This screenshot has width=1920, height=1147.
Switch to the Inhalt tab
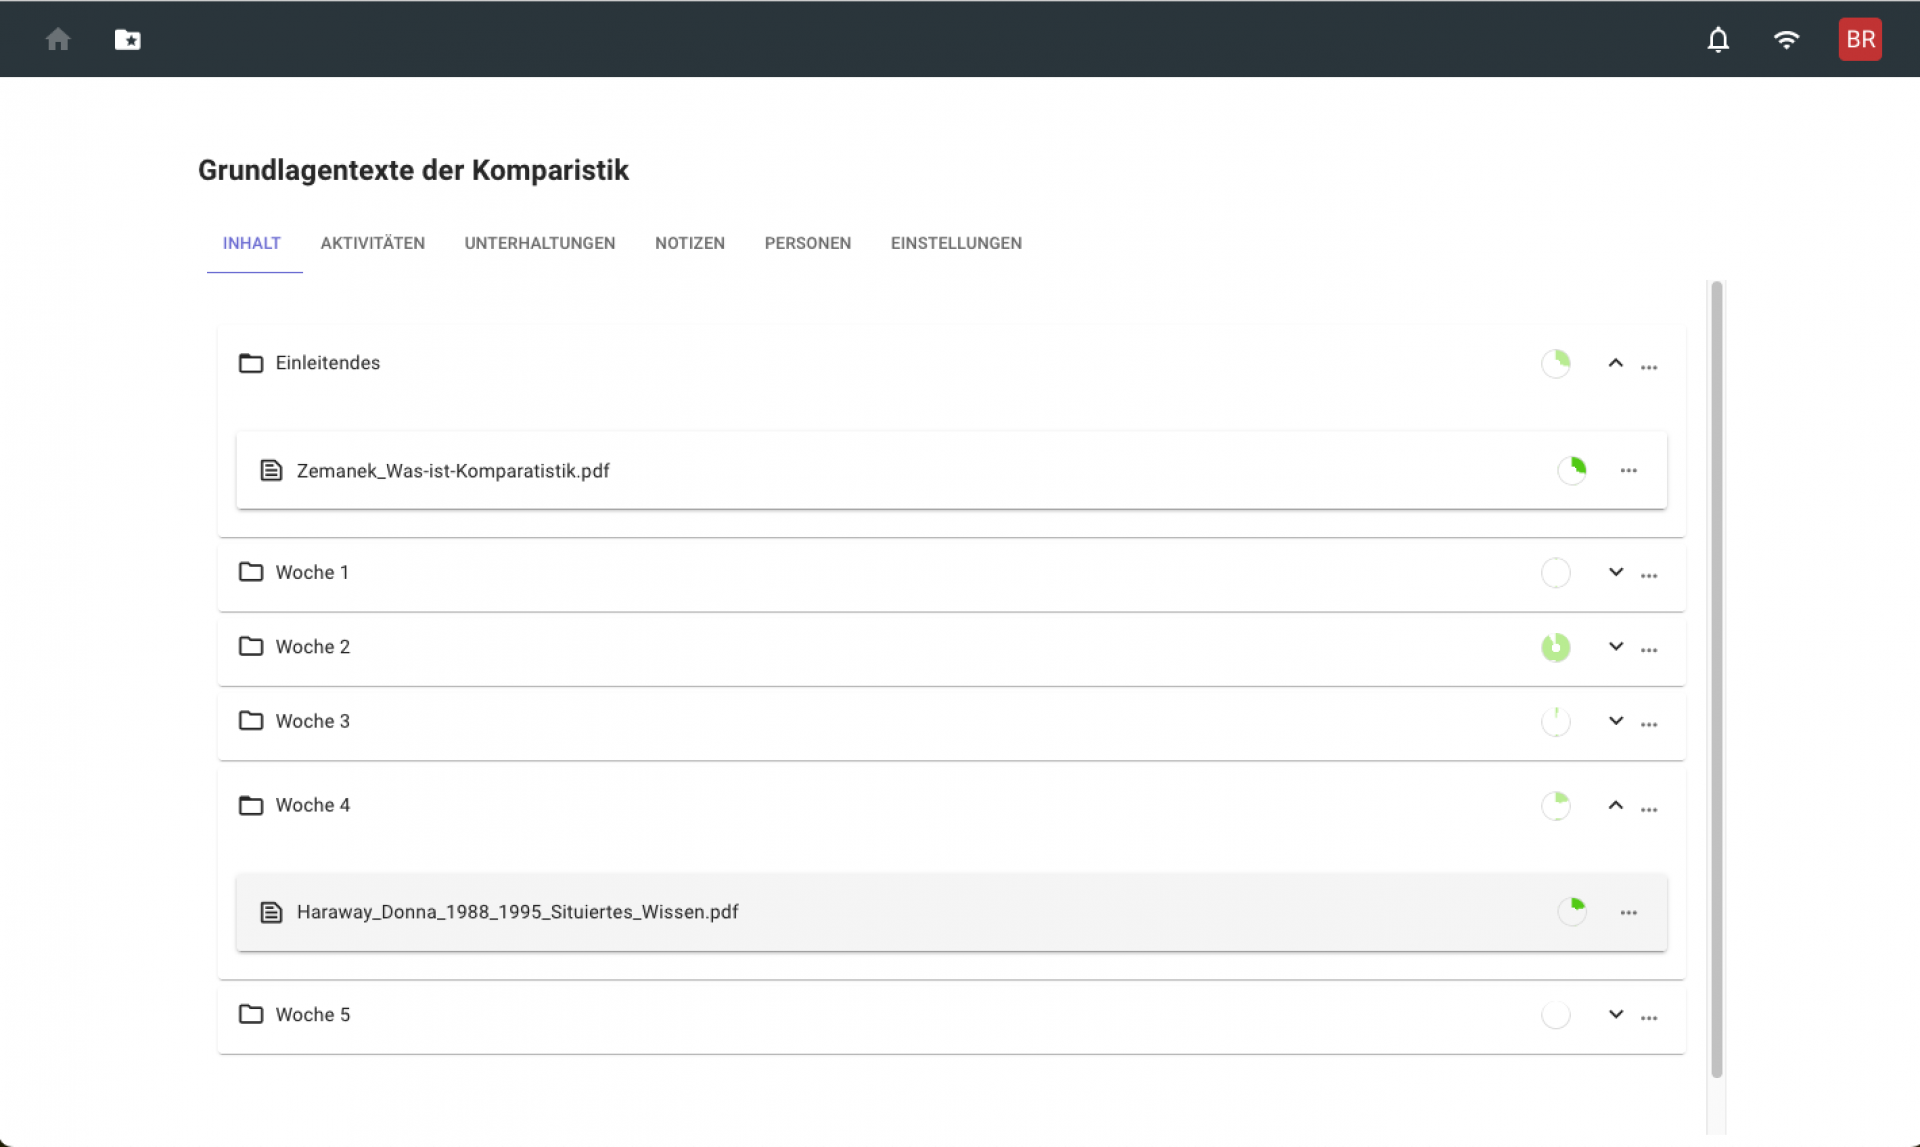(252, 243)
